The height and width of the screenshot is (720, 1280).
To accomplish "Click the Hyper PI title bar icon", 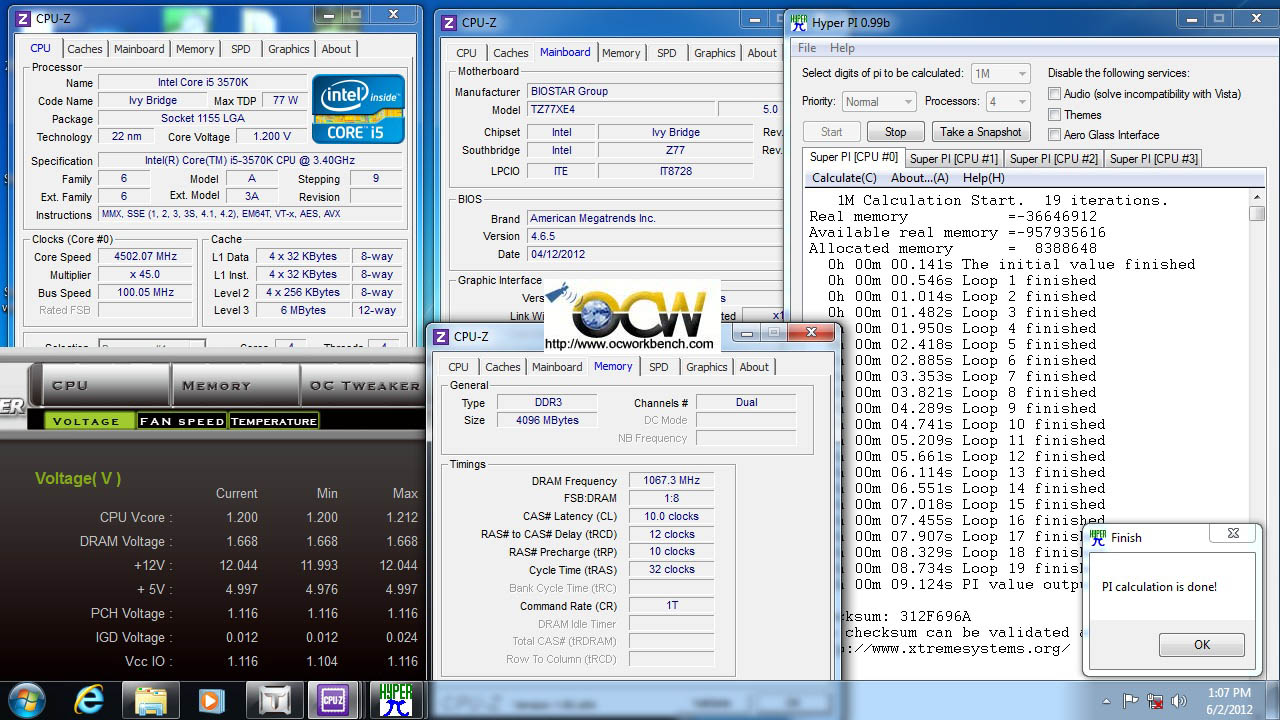I will 800,22.
